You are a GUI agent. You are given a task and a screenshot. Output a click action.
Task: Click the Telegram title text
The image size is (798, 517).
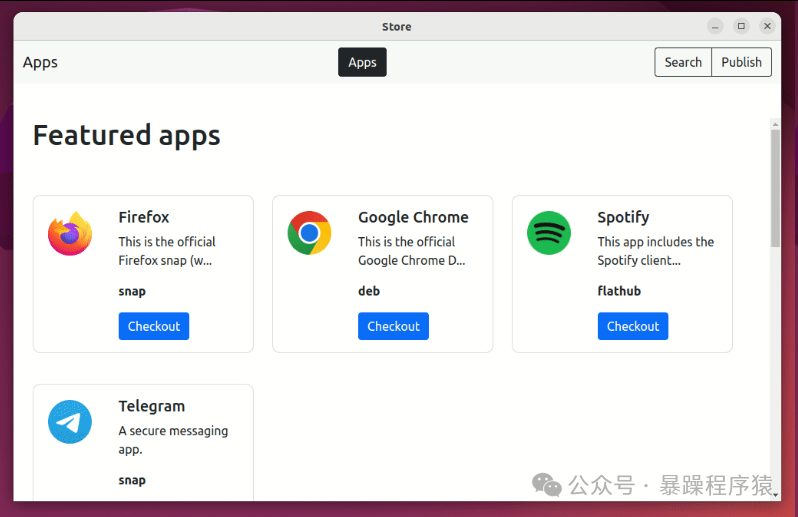click(152, 406)
